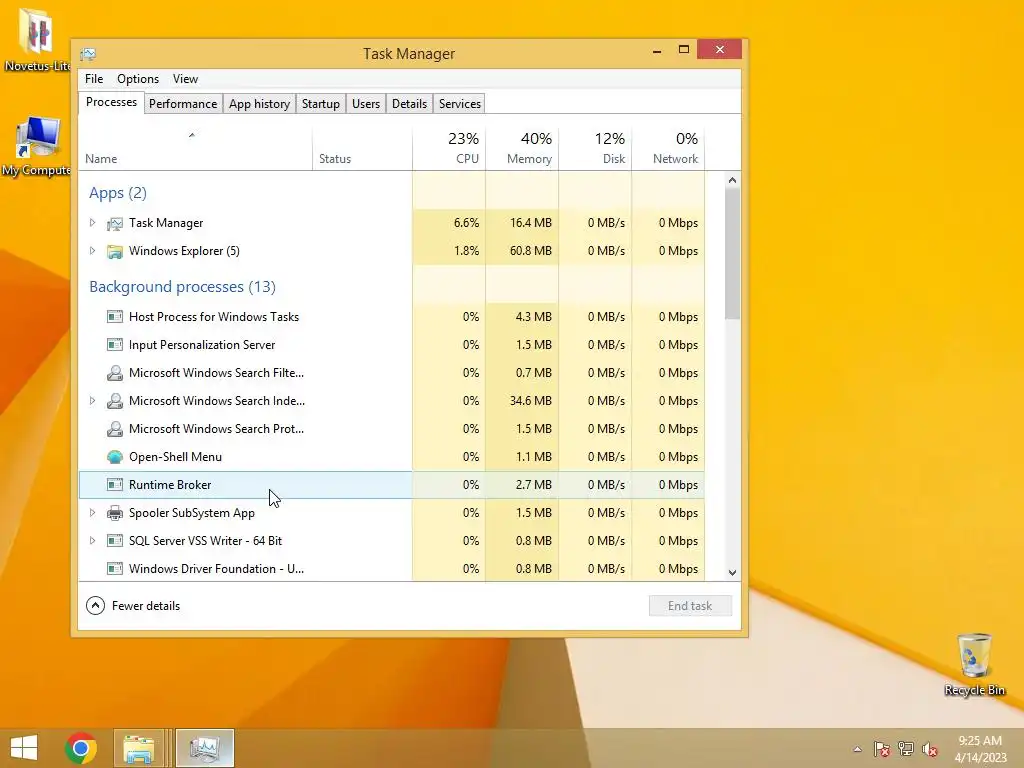The height and width of the screenshot is (768, 1024).
Task: Show hidden tray icons arrow
Action: [x=857, y=749]
